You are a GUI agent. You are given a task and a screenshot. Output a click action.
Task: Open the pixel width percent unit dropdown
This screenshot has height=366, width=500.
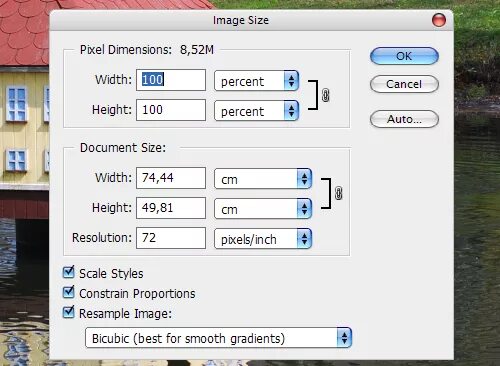tap(256, 81)
